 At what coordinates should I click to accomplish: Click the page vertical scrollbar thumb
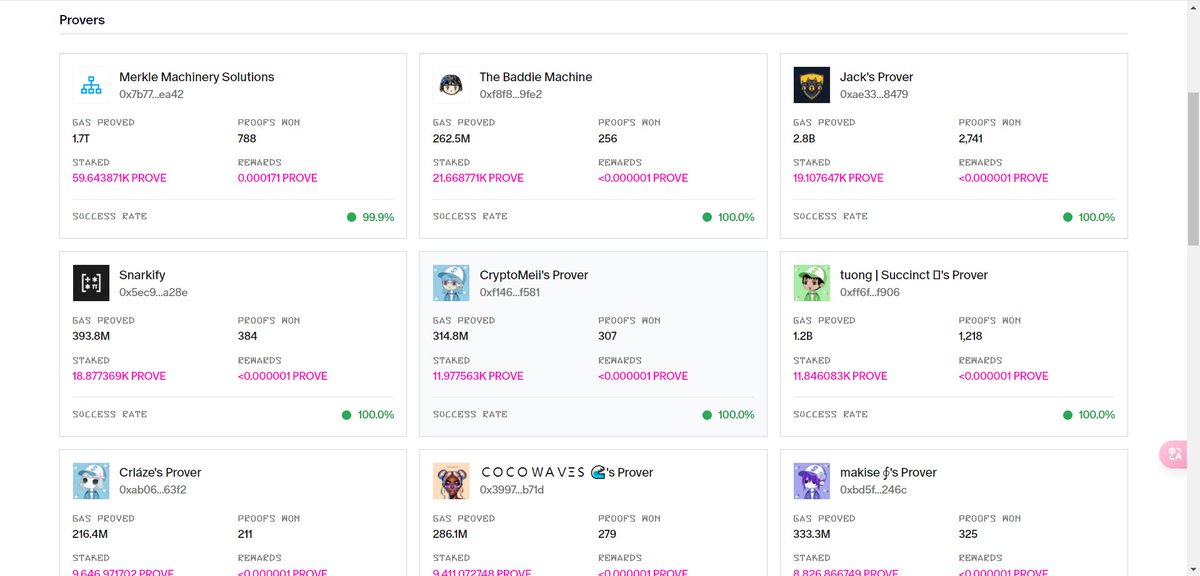(1193, 167)
